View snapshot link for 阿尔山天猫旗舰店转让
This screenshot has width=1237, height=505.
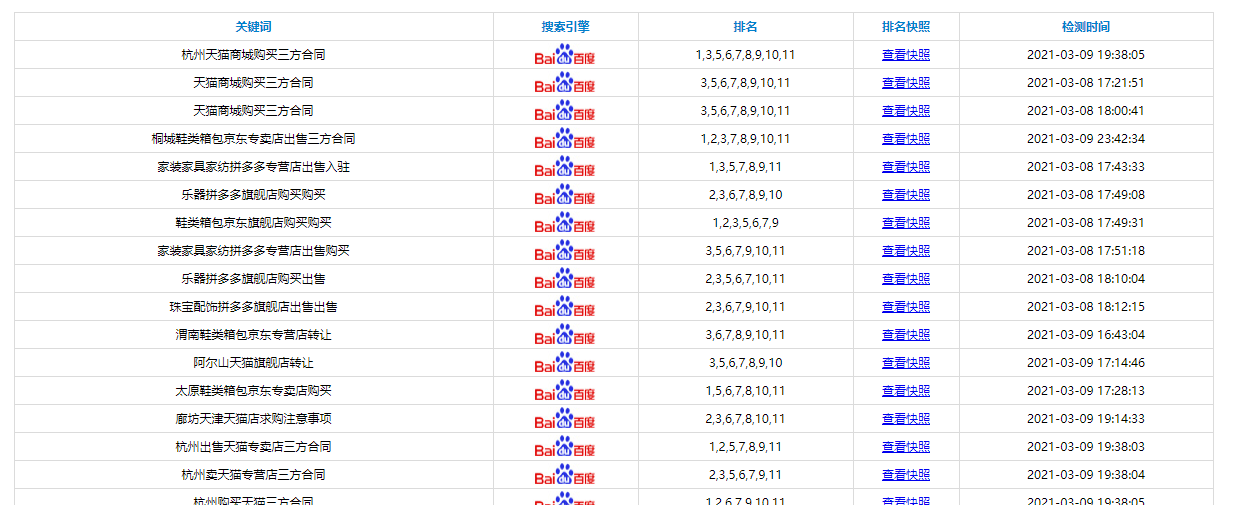point(906,363)
